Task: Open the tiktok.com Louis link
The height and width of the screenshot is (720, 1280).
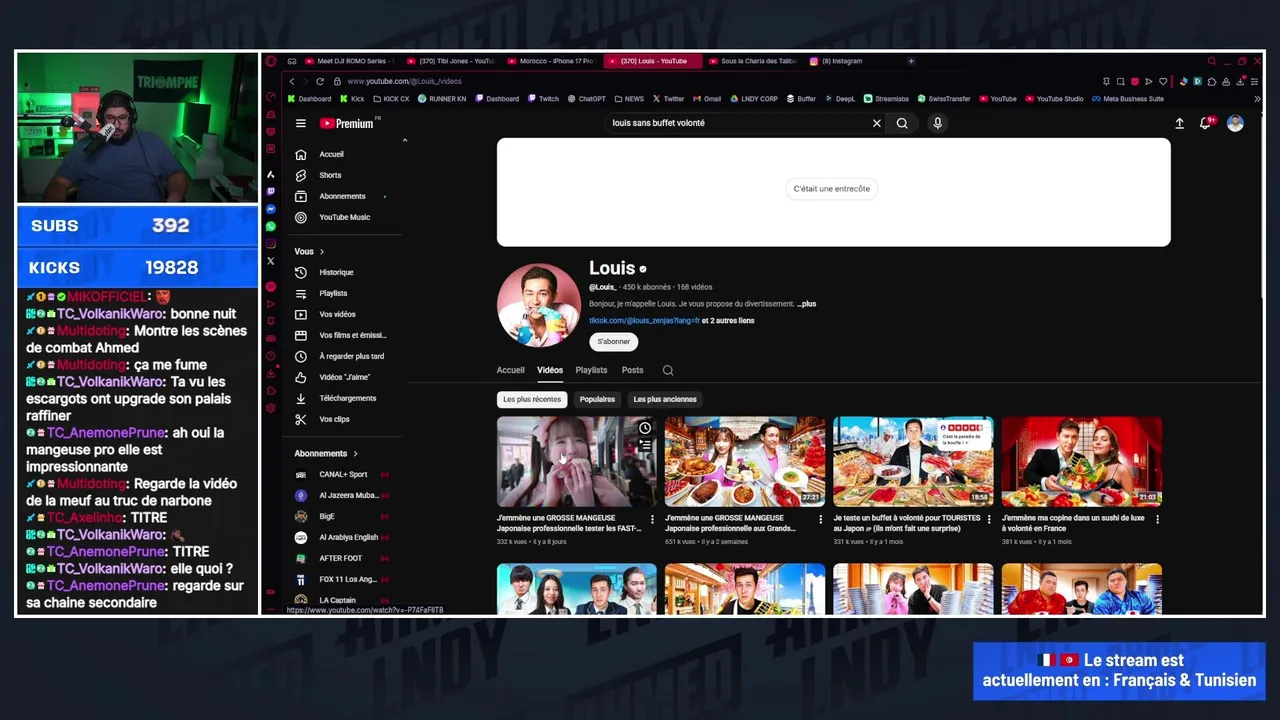Action: tap(644, 321)
